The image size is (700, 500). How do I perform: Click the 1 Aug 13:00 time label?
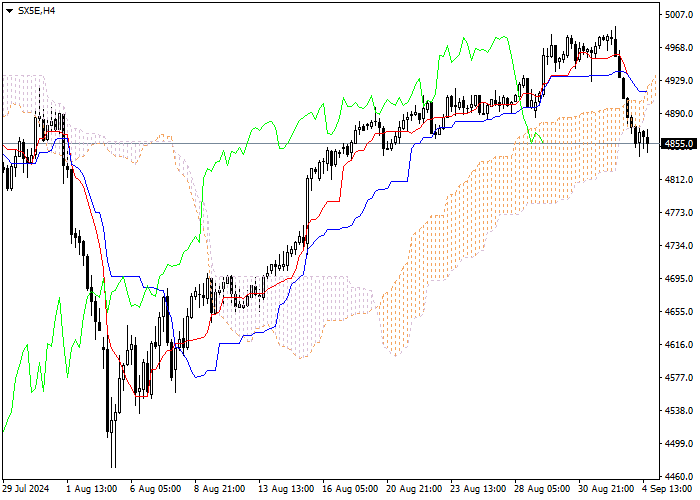pos(92,489)
